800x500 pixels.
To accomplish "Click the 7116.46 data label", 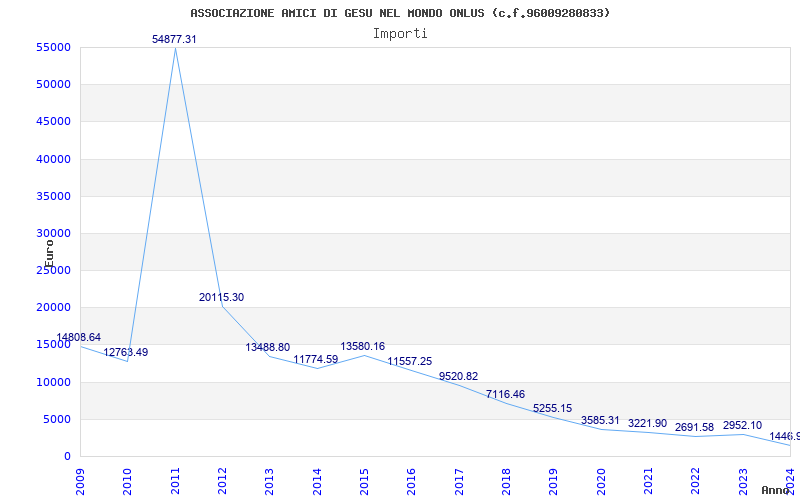I will tap(506, 394).
